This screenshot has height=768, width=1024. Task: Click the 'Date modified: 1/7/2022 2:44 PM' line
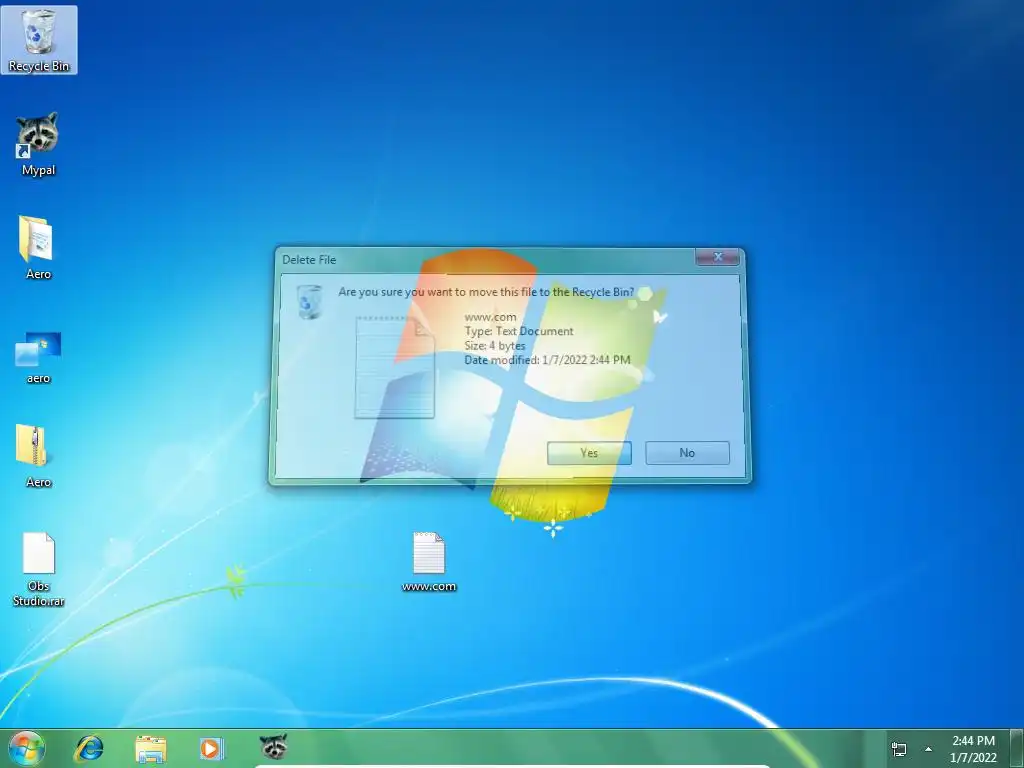pyautogui.click(x=547, y=360)
